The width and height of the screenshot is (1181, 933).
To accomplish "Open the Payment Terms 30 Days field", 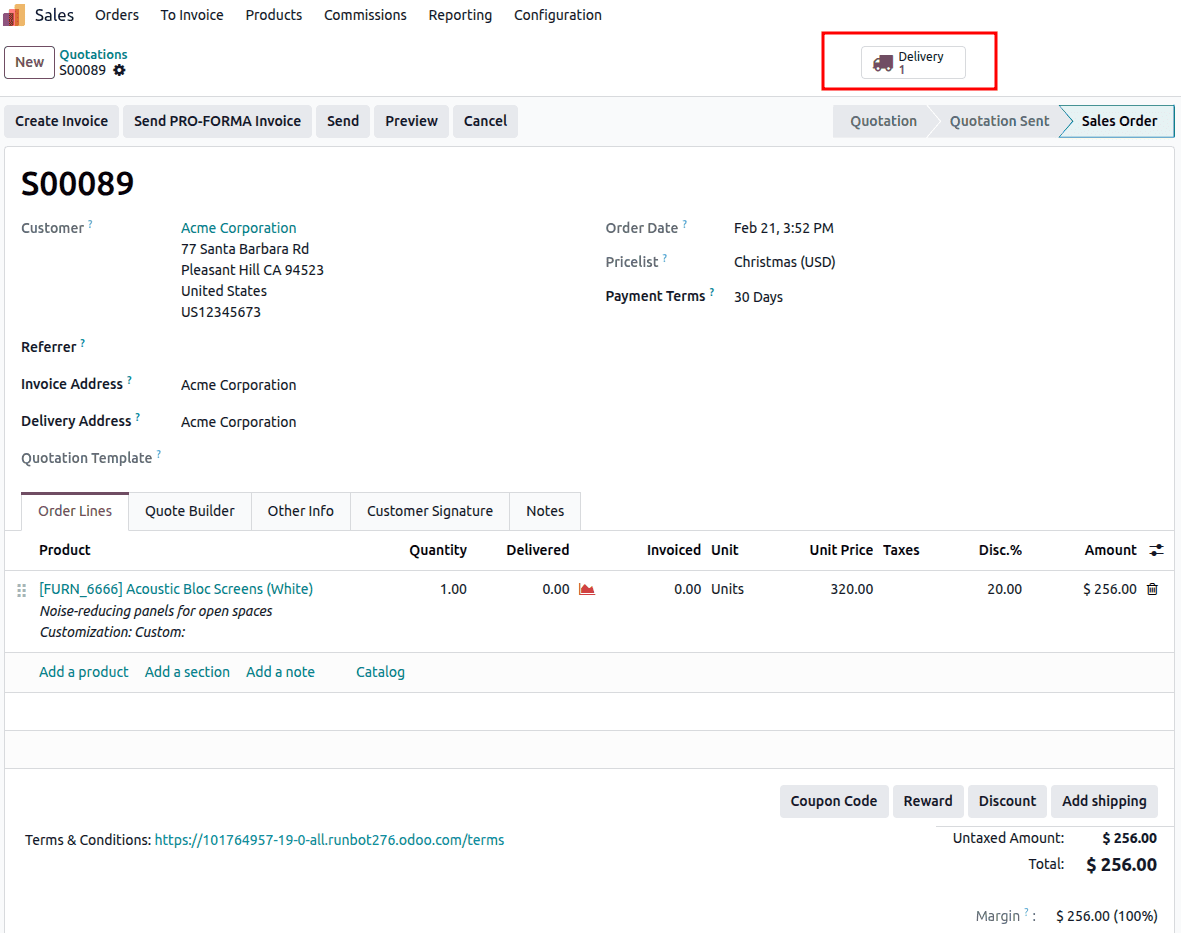I will pyautogui.click(x=758, y=297).
